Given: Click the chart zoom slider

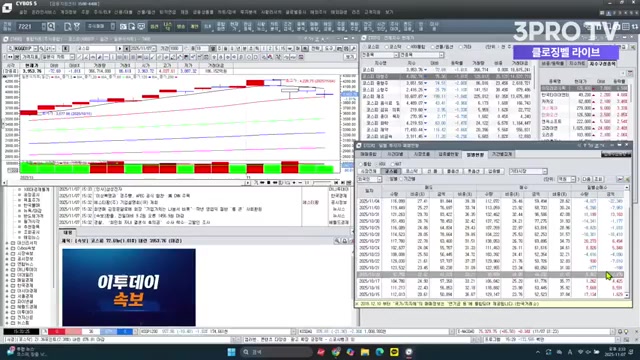Looking at the screenshot, I should [x=322, y=182].
